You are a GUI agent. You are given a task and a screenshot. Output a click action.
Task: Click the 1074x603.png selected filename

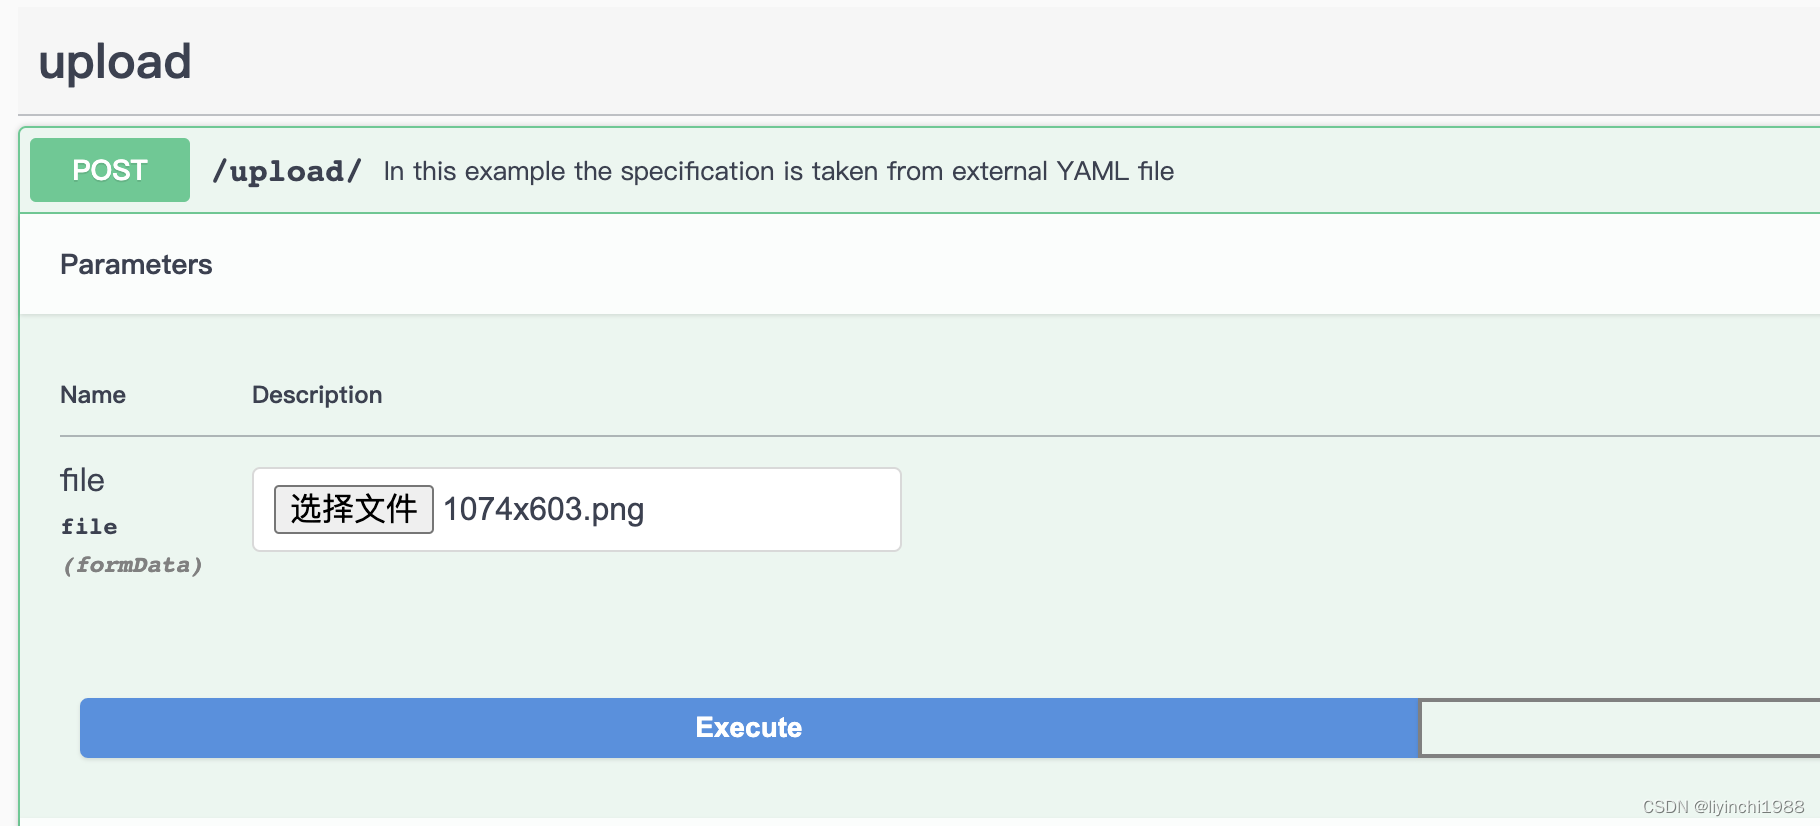(x=543, y=509)
